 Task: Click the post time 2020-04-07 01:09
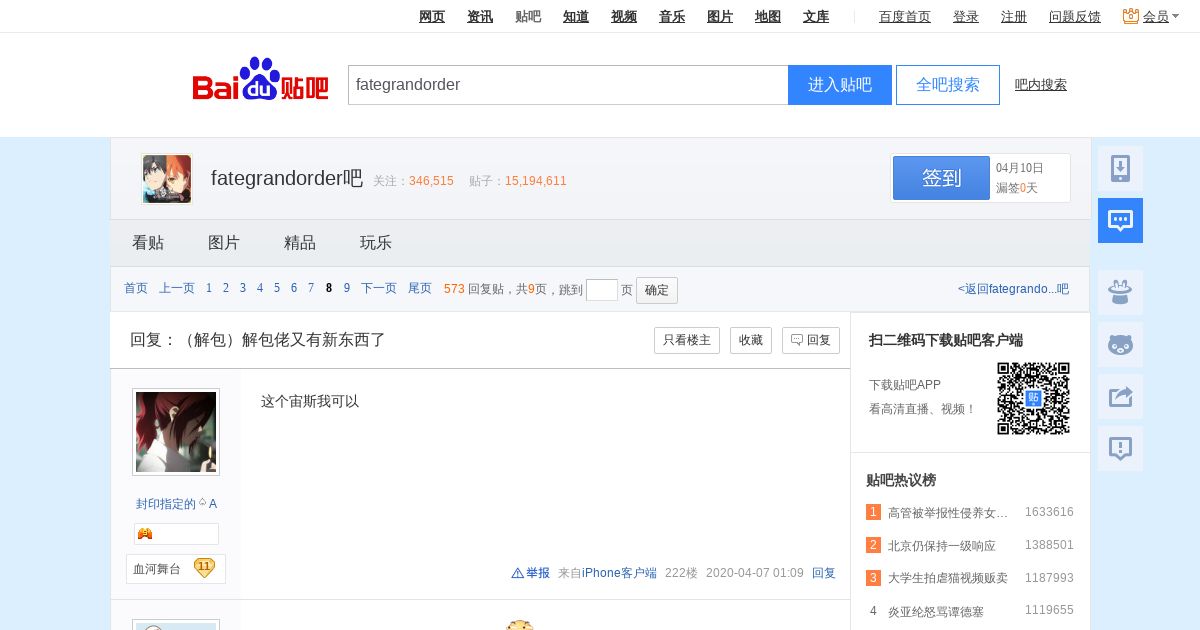point(755,573)
